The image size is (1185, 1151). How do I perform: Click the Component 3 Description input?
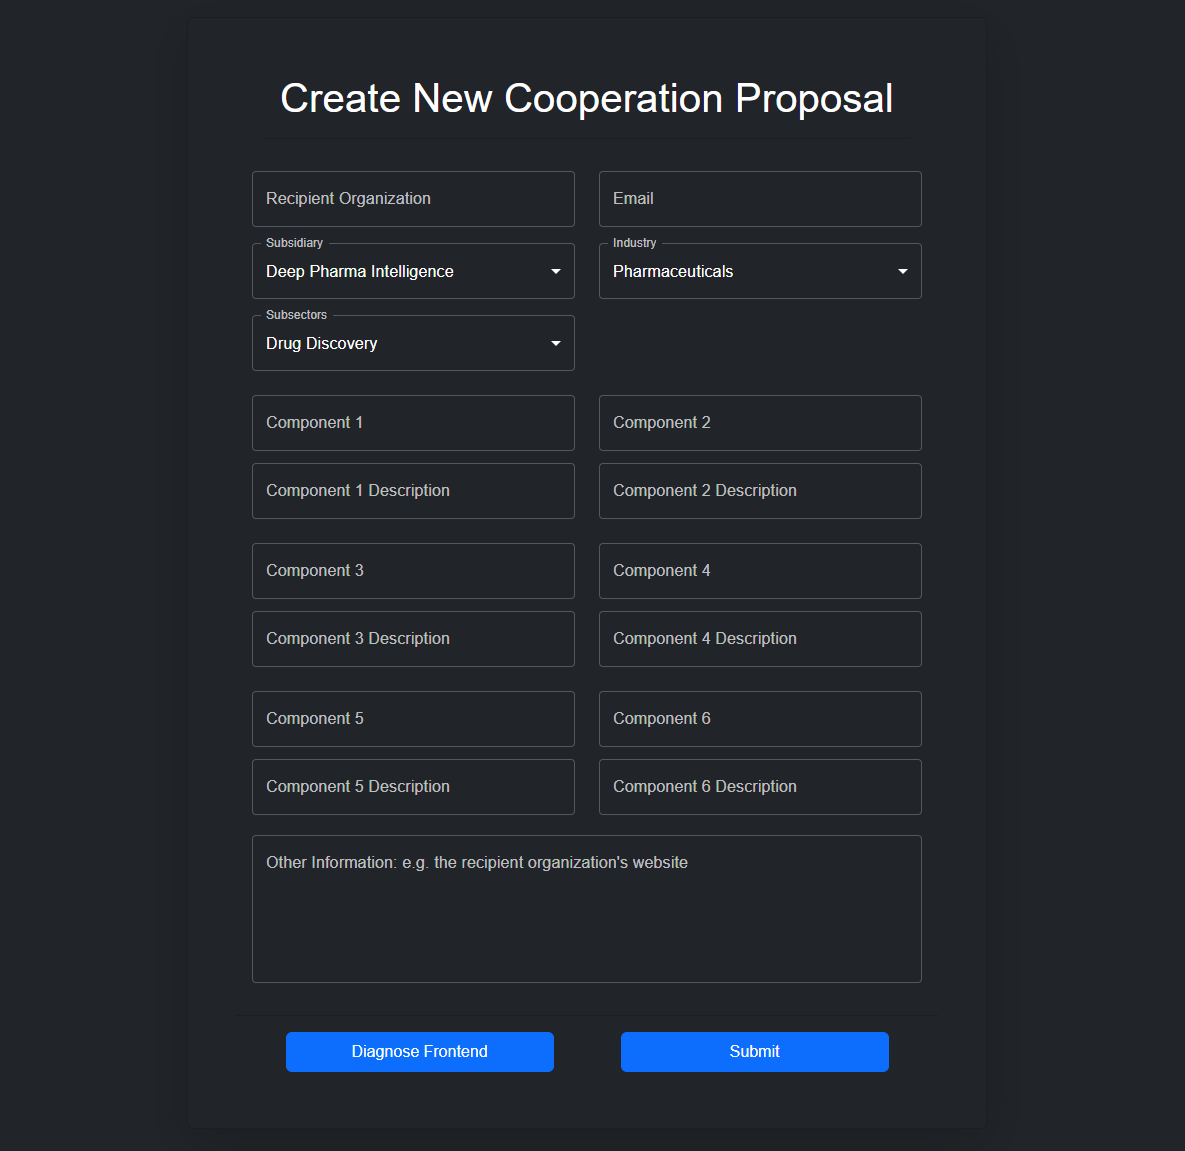[413, 639]
